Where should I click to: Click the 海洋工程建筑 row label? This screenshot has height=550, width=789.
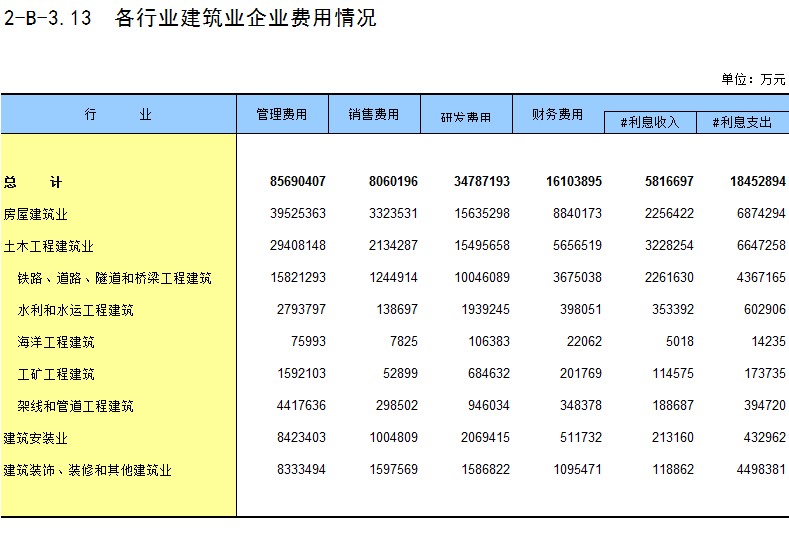[56, 342]
